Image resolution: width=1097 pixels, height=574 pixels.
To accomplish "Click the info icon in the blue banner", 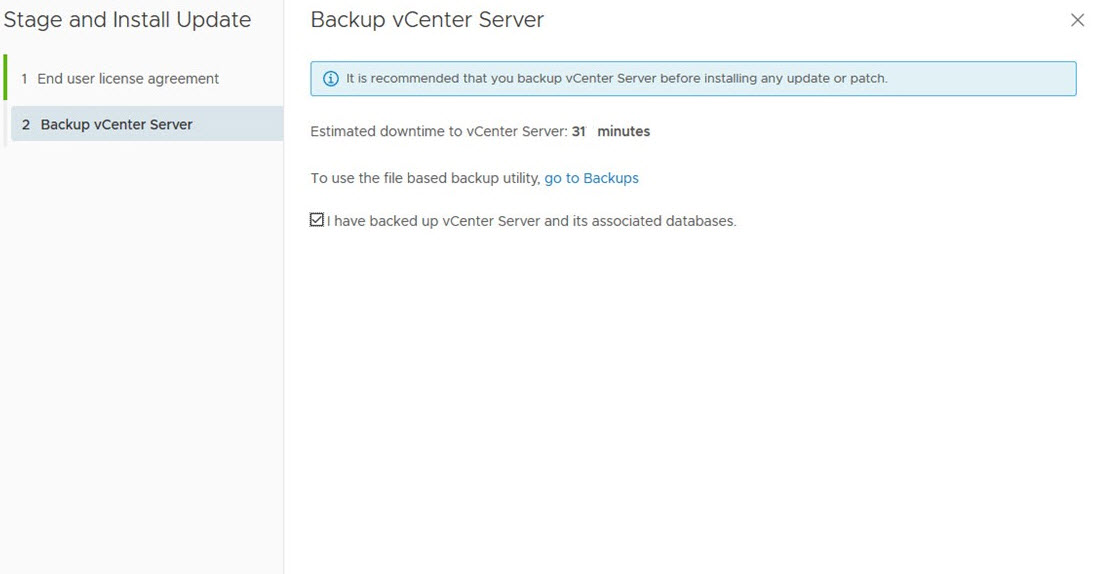I will click(330, 79).
